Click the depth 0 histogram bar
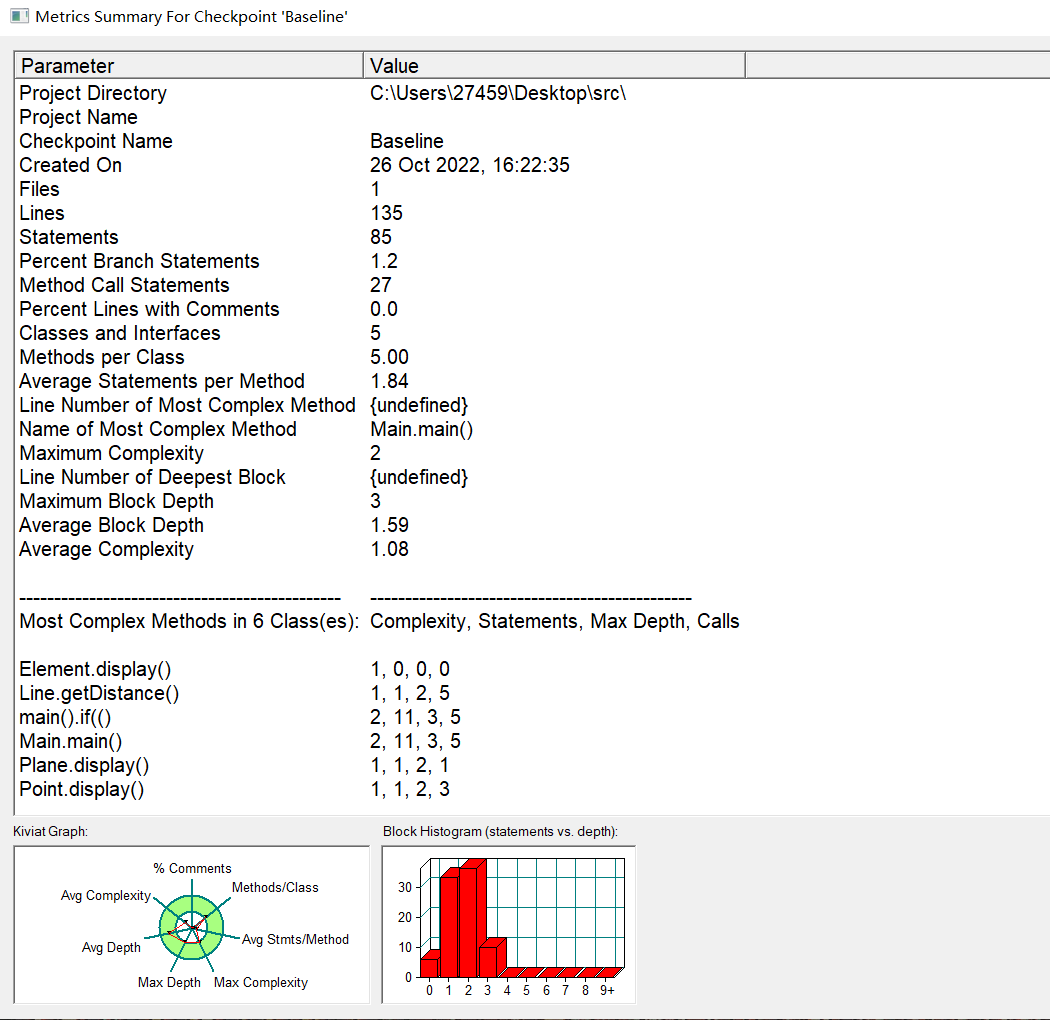This screenshot has height=1020, width=1050. [x=429, y=968]
